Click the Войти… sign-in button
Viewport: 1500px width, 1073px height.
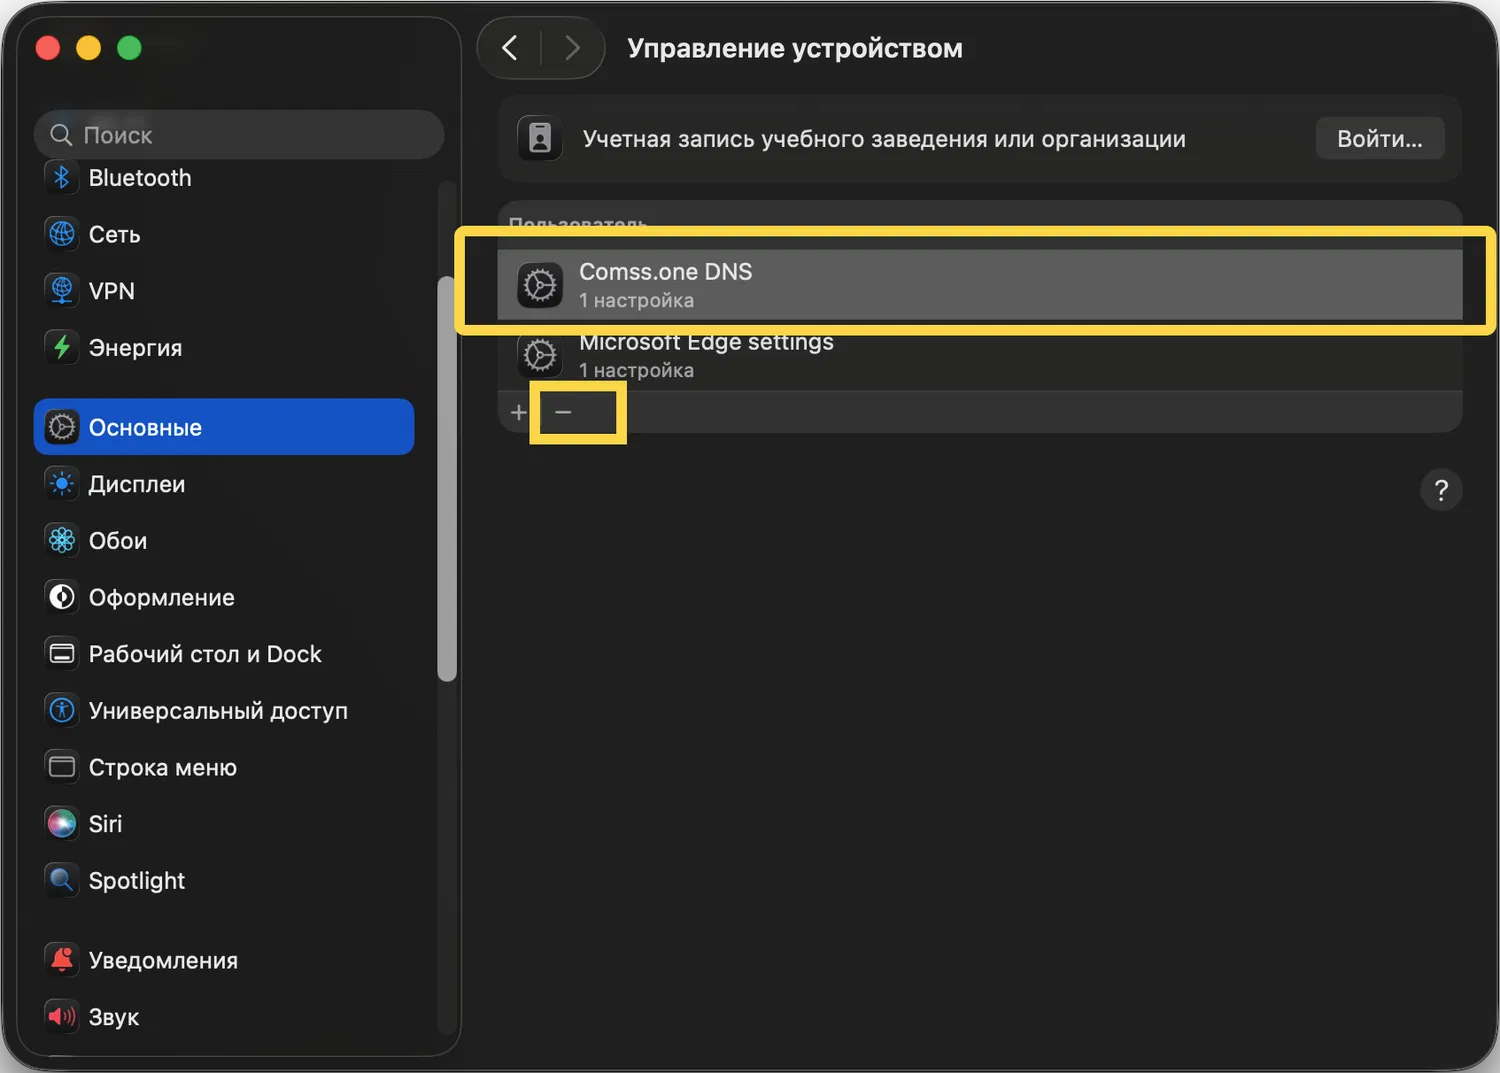click(x=1379, y=139)
